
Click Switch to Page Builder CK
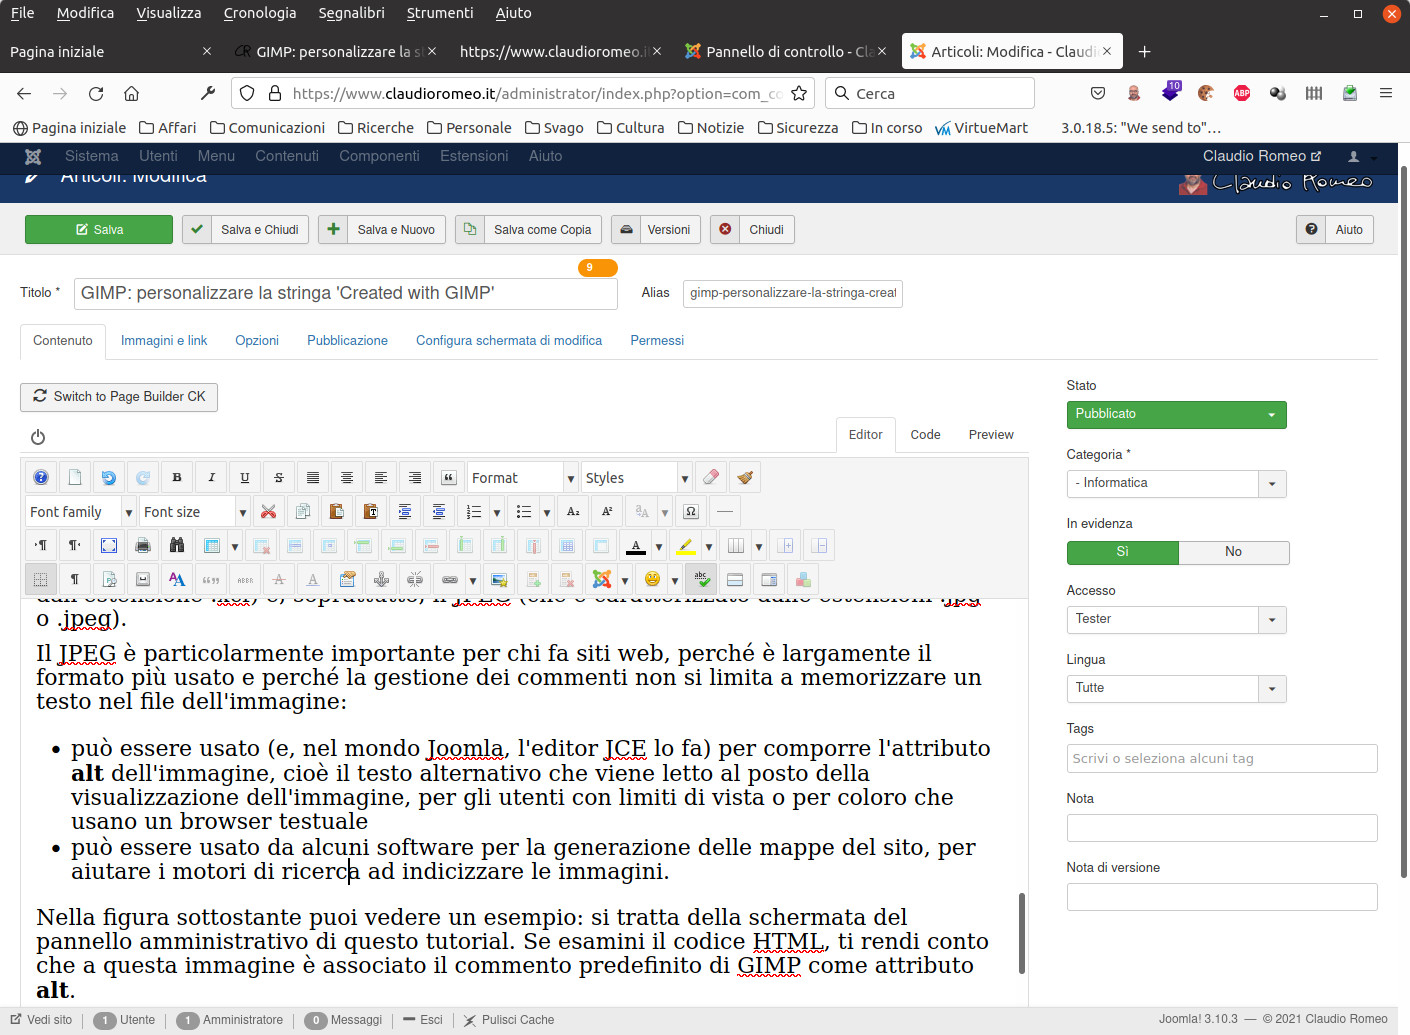tap(119, 397)
